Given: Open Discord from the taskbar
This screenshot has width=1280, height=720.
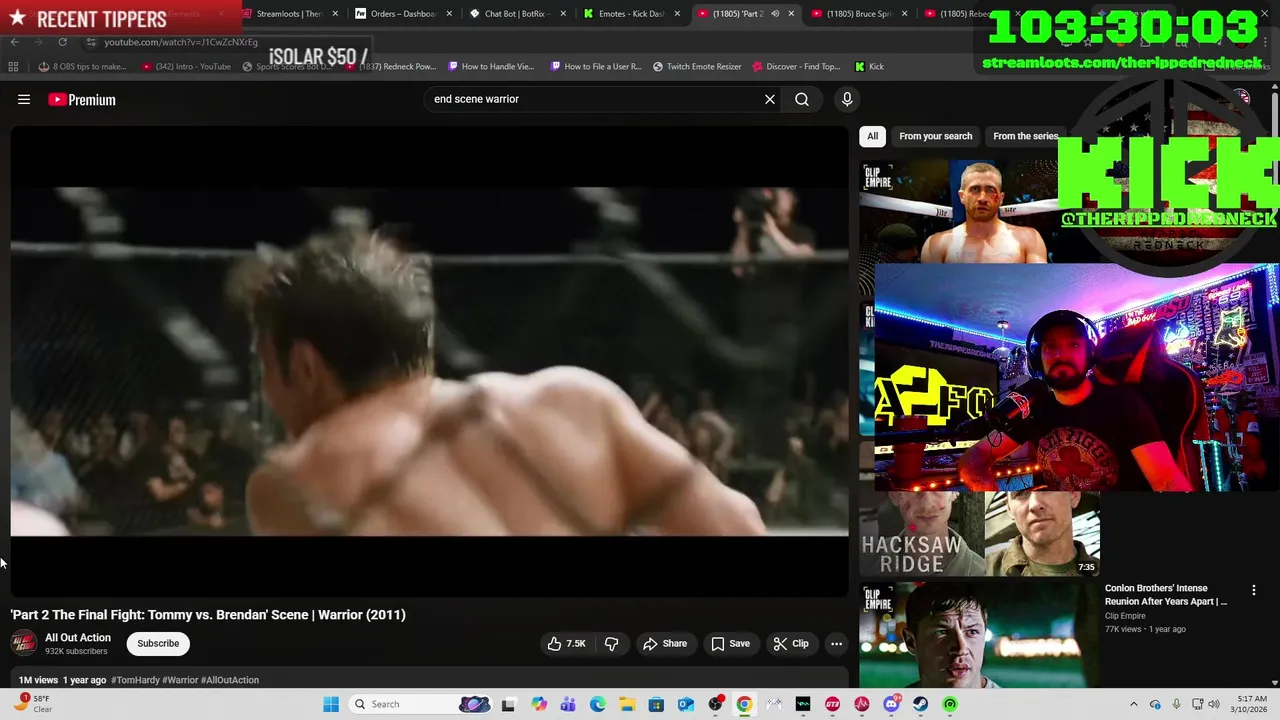Looking at the screenshot, I should coord(891,704).
